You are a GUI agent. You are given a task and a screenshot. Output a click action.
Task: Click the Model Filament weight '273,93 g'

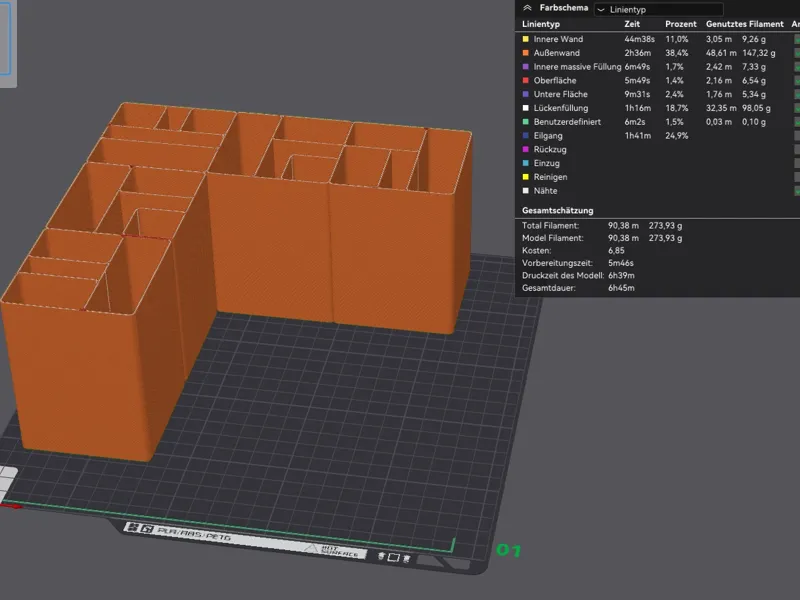pyautogui.click(x=665, y=238)
